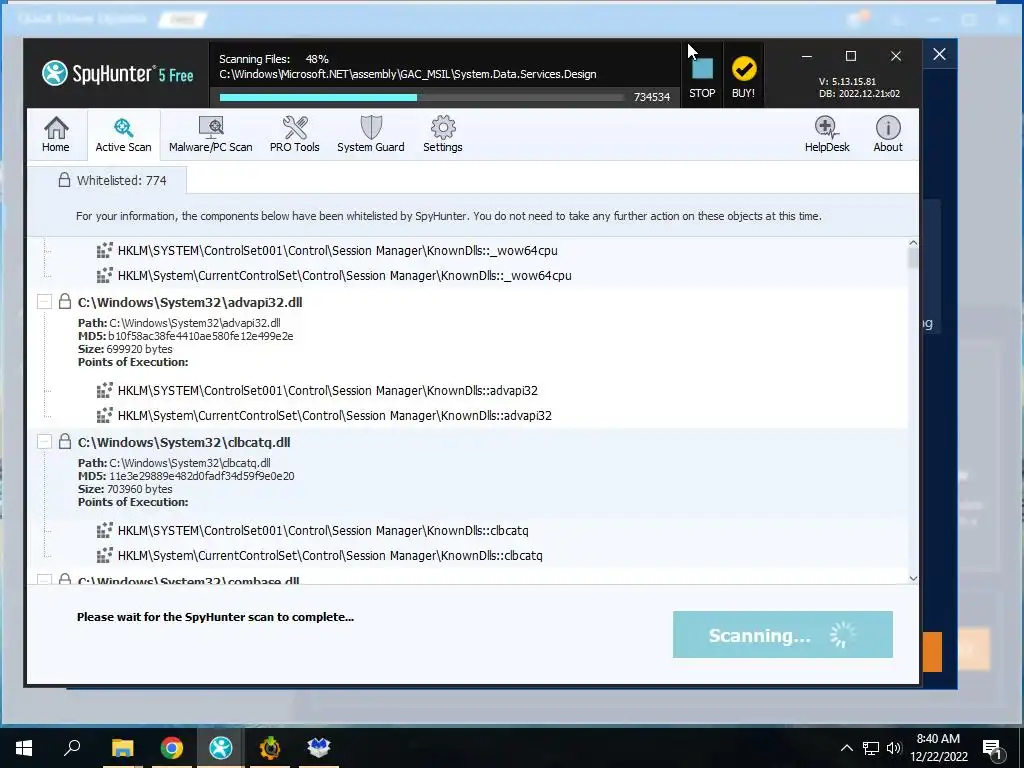Open SpyHunter Settings

tap(443, 135)
